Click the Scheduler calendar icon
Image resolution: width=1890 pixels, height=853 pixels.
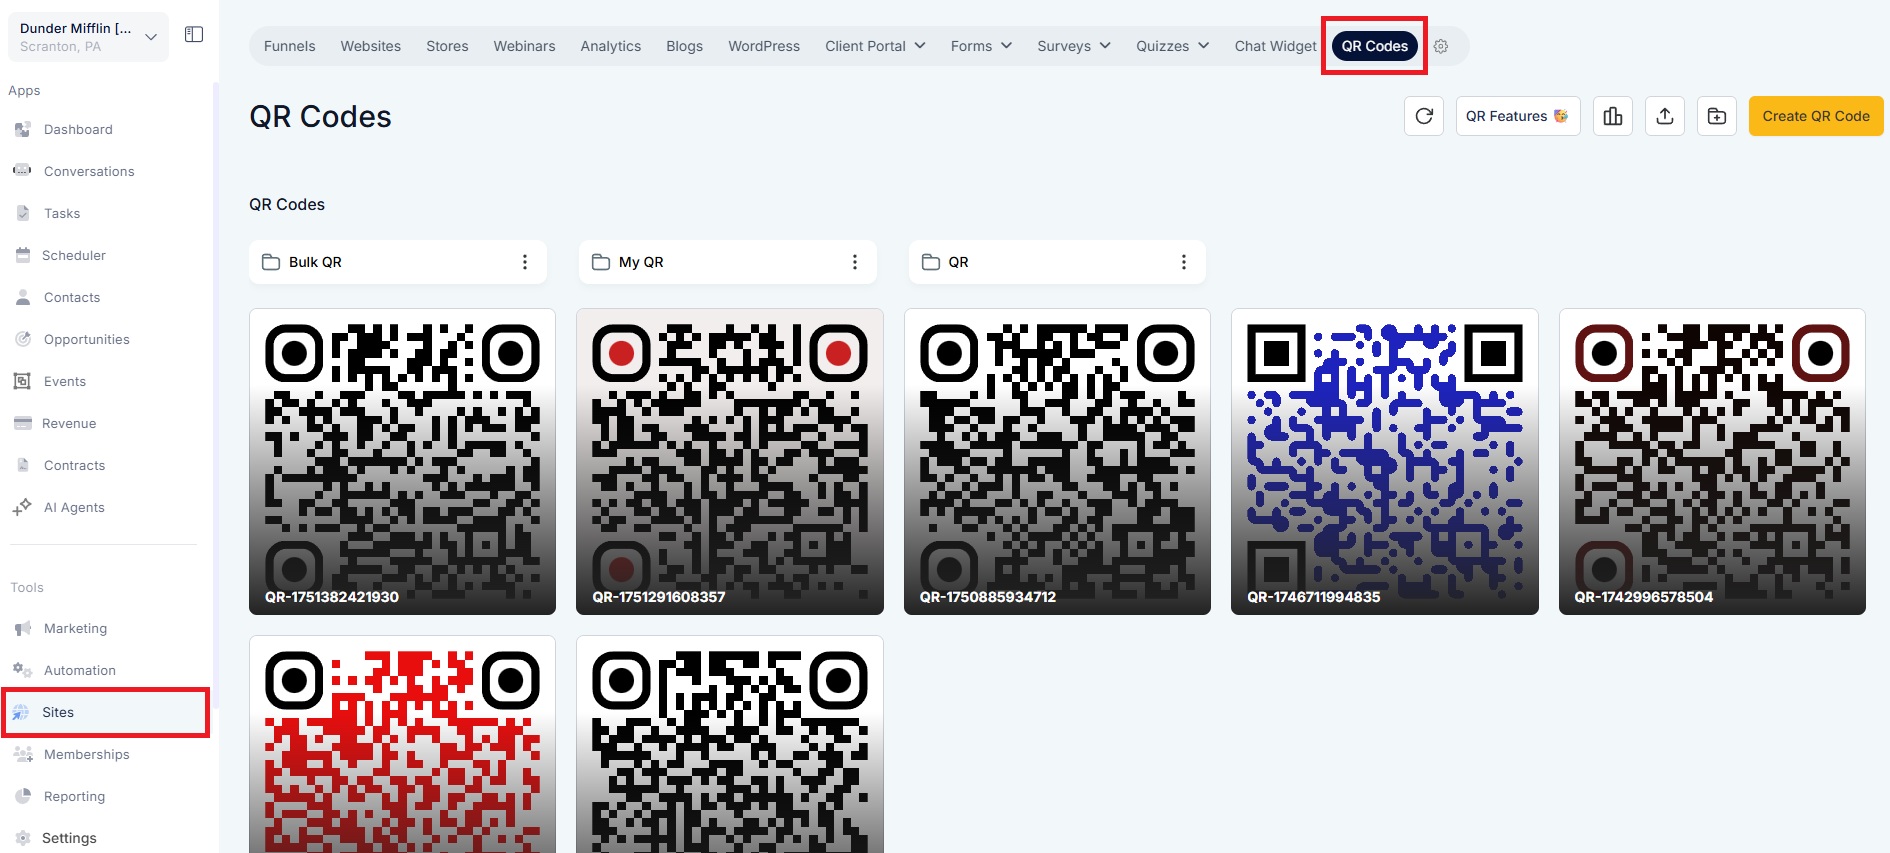click(23, 255)
